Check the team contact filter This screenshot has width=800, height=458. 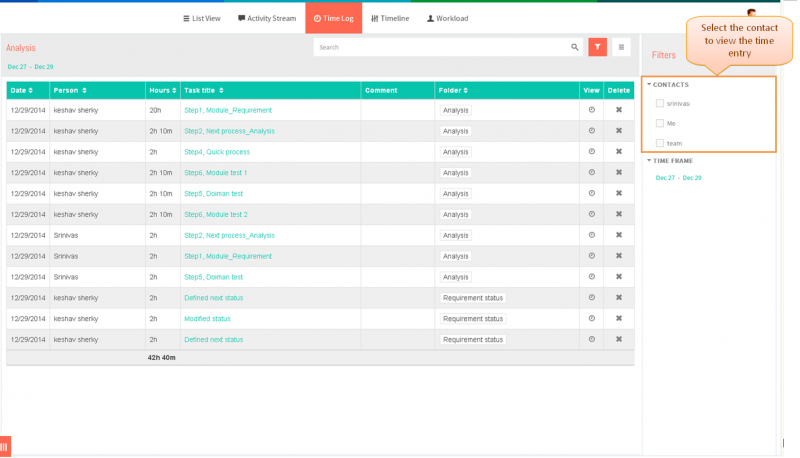tap(660, 143)
